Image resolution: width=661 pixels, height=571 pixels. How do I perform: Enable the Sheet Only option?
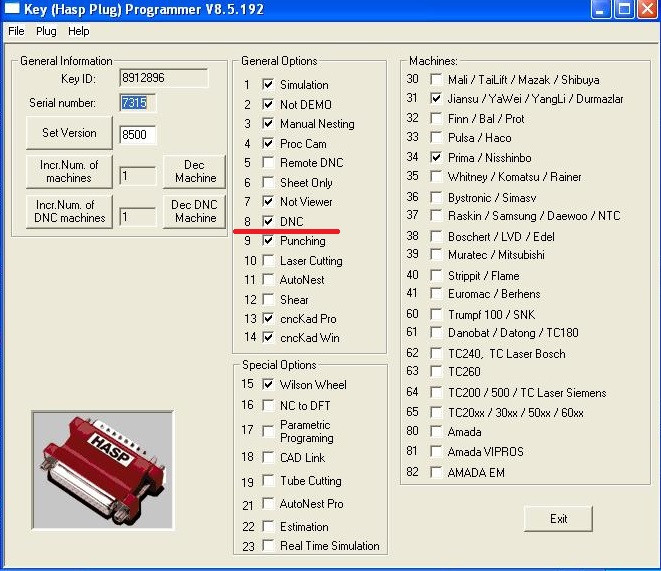(x=268, y=182)
